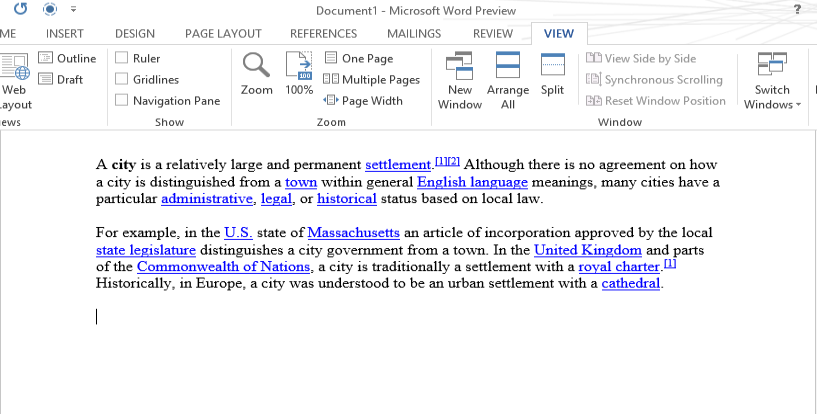Select the VIEW ribbon tab
This screenshot has height=414, width=817.
(x=559, y=34)
